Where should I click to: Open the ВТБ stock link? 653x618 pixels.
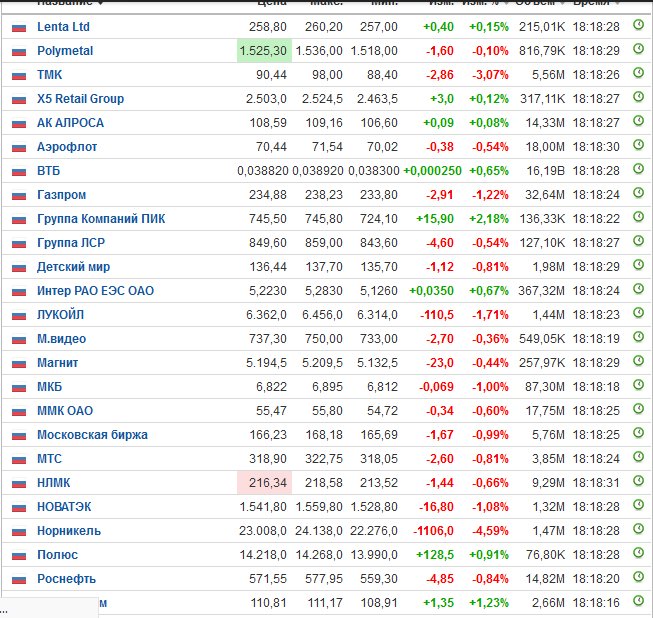pos(49,171)
